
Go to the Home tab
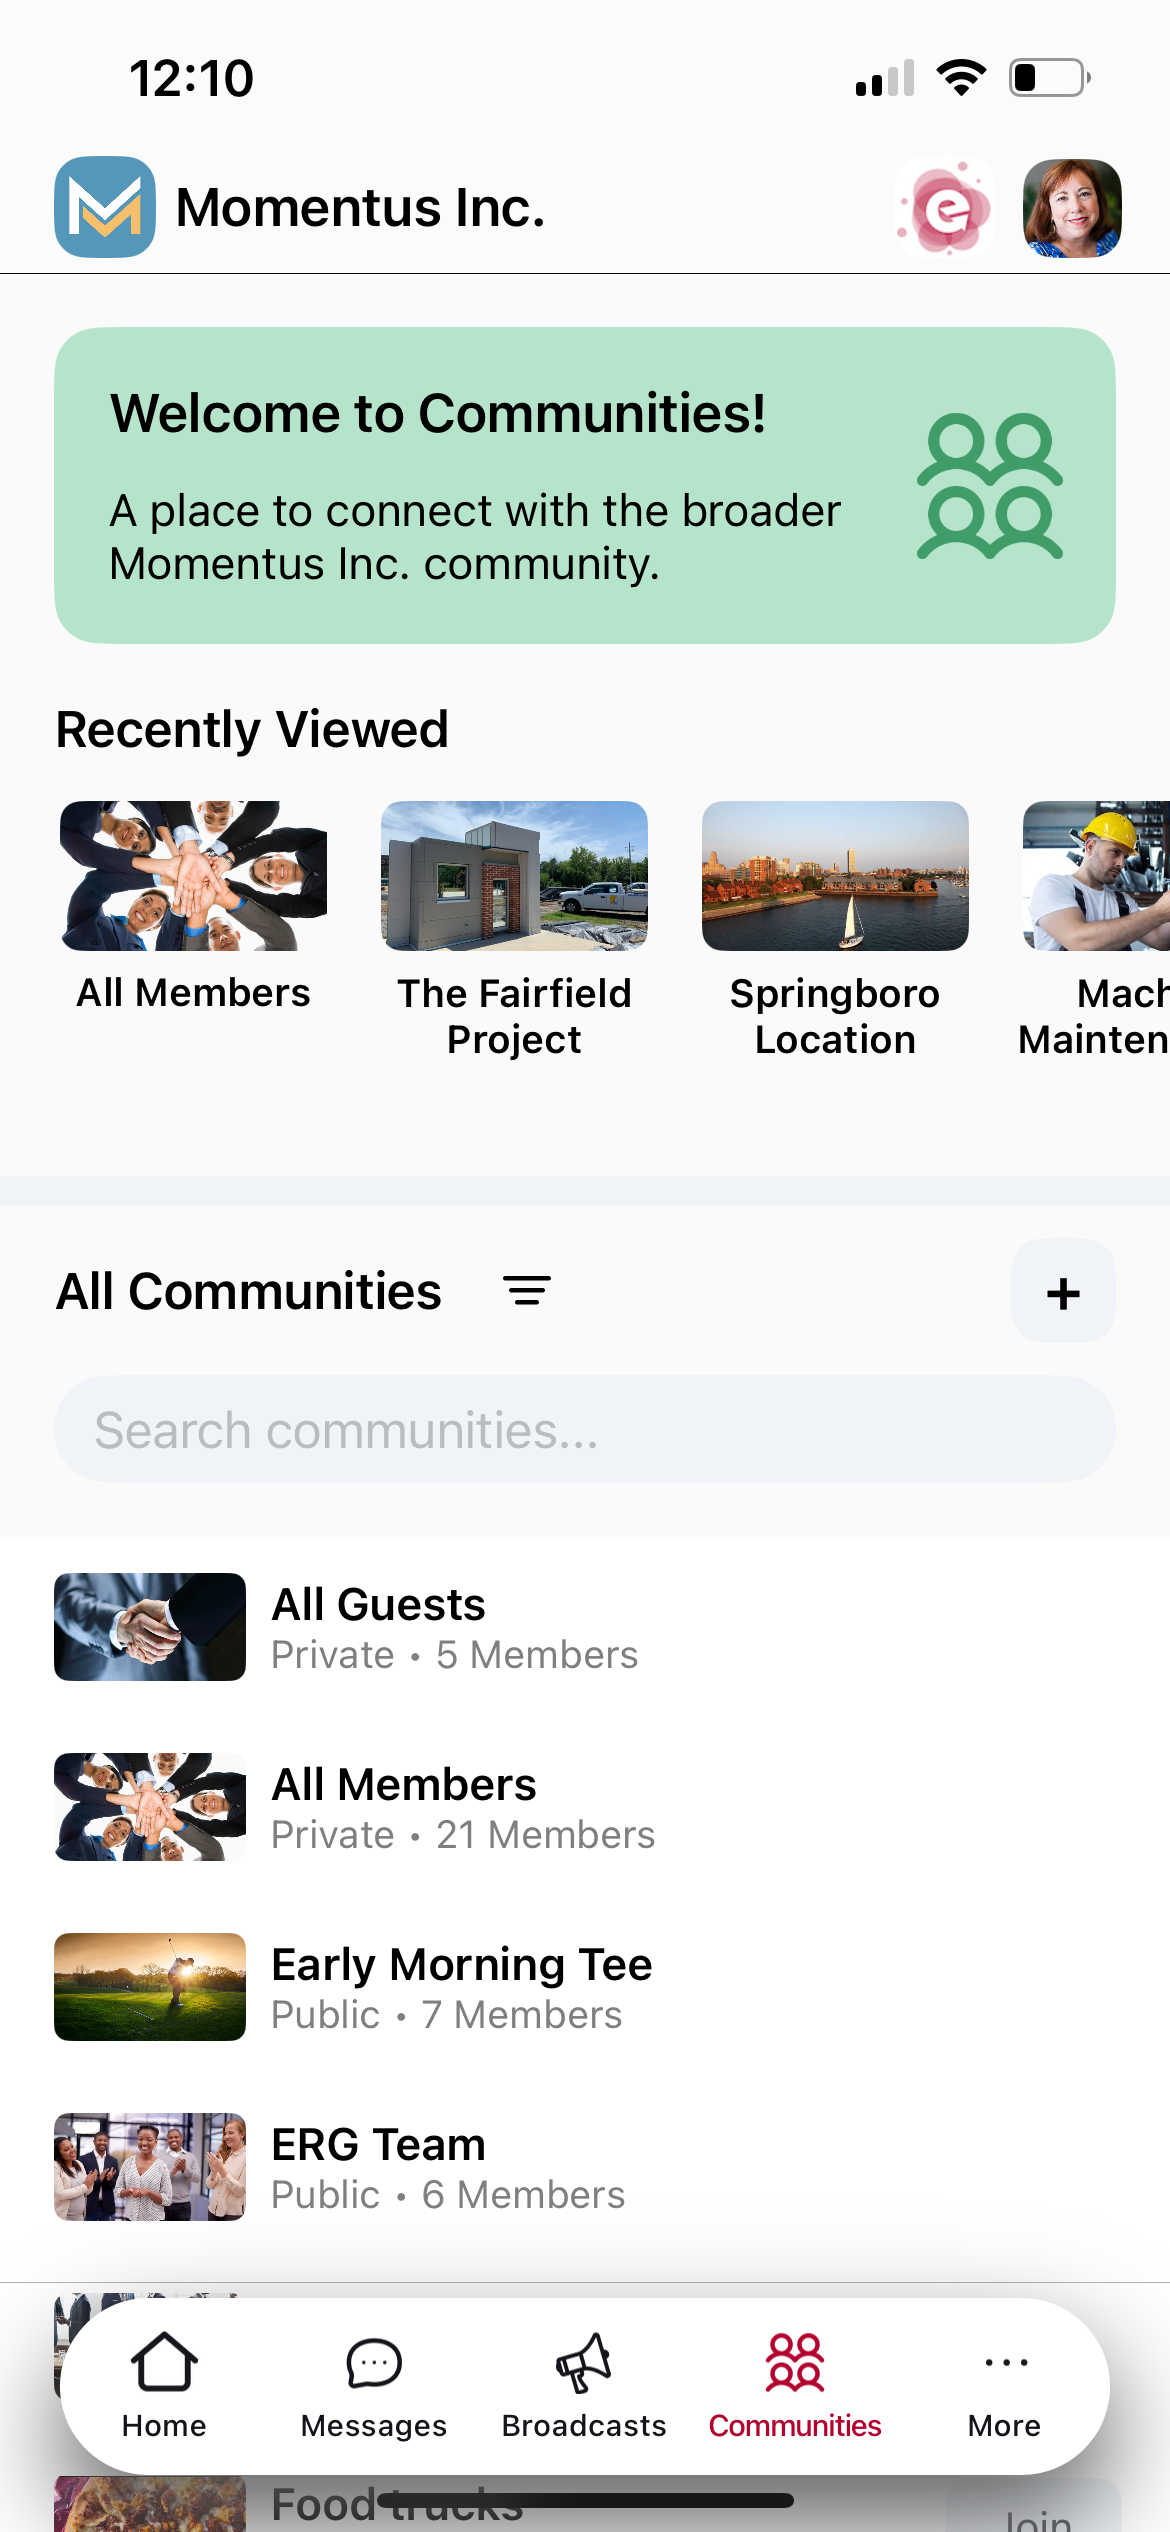[164, 2384]
